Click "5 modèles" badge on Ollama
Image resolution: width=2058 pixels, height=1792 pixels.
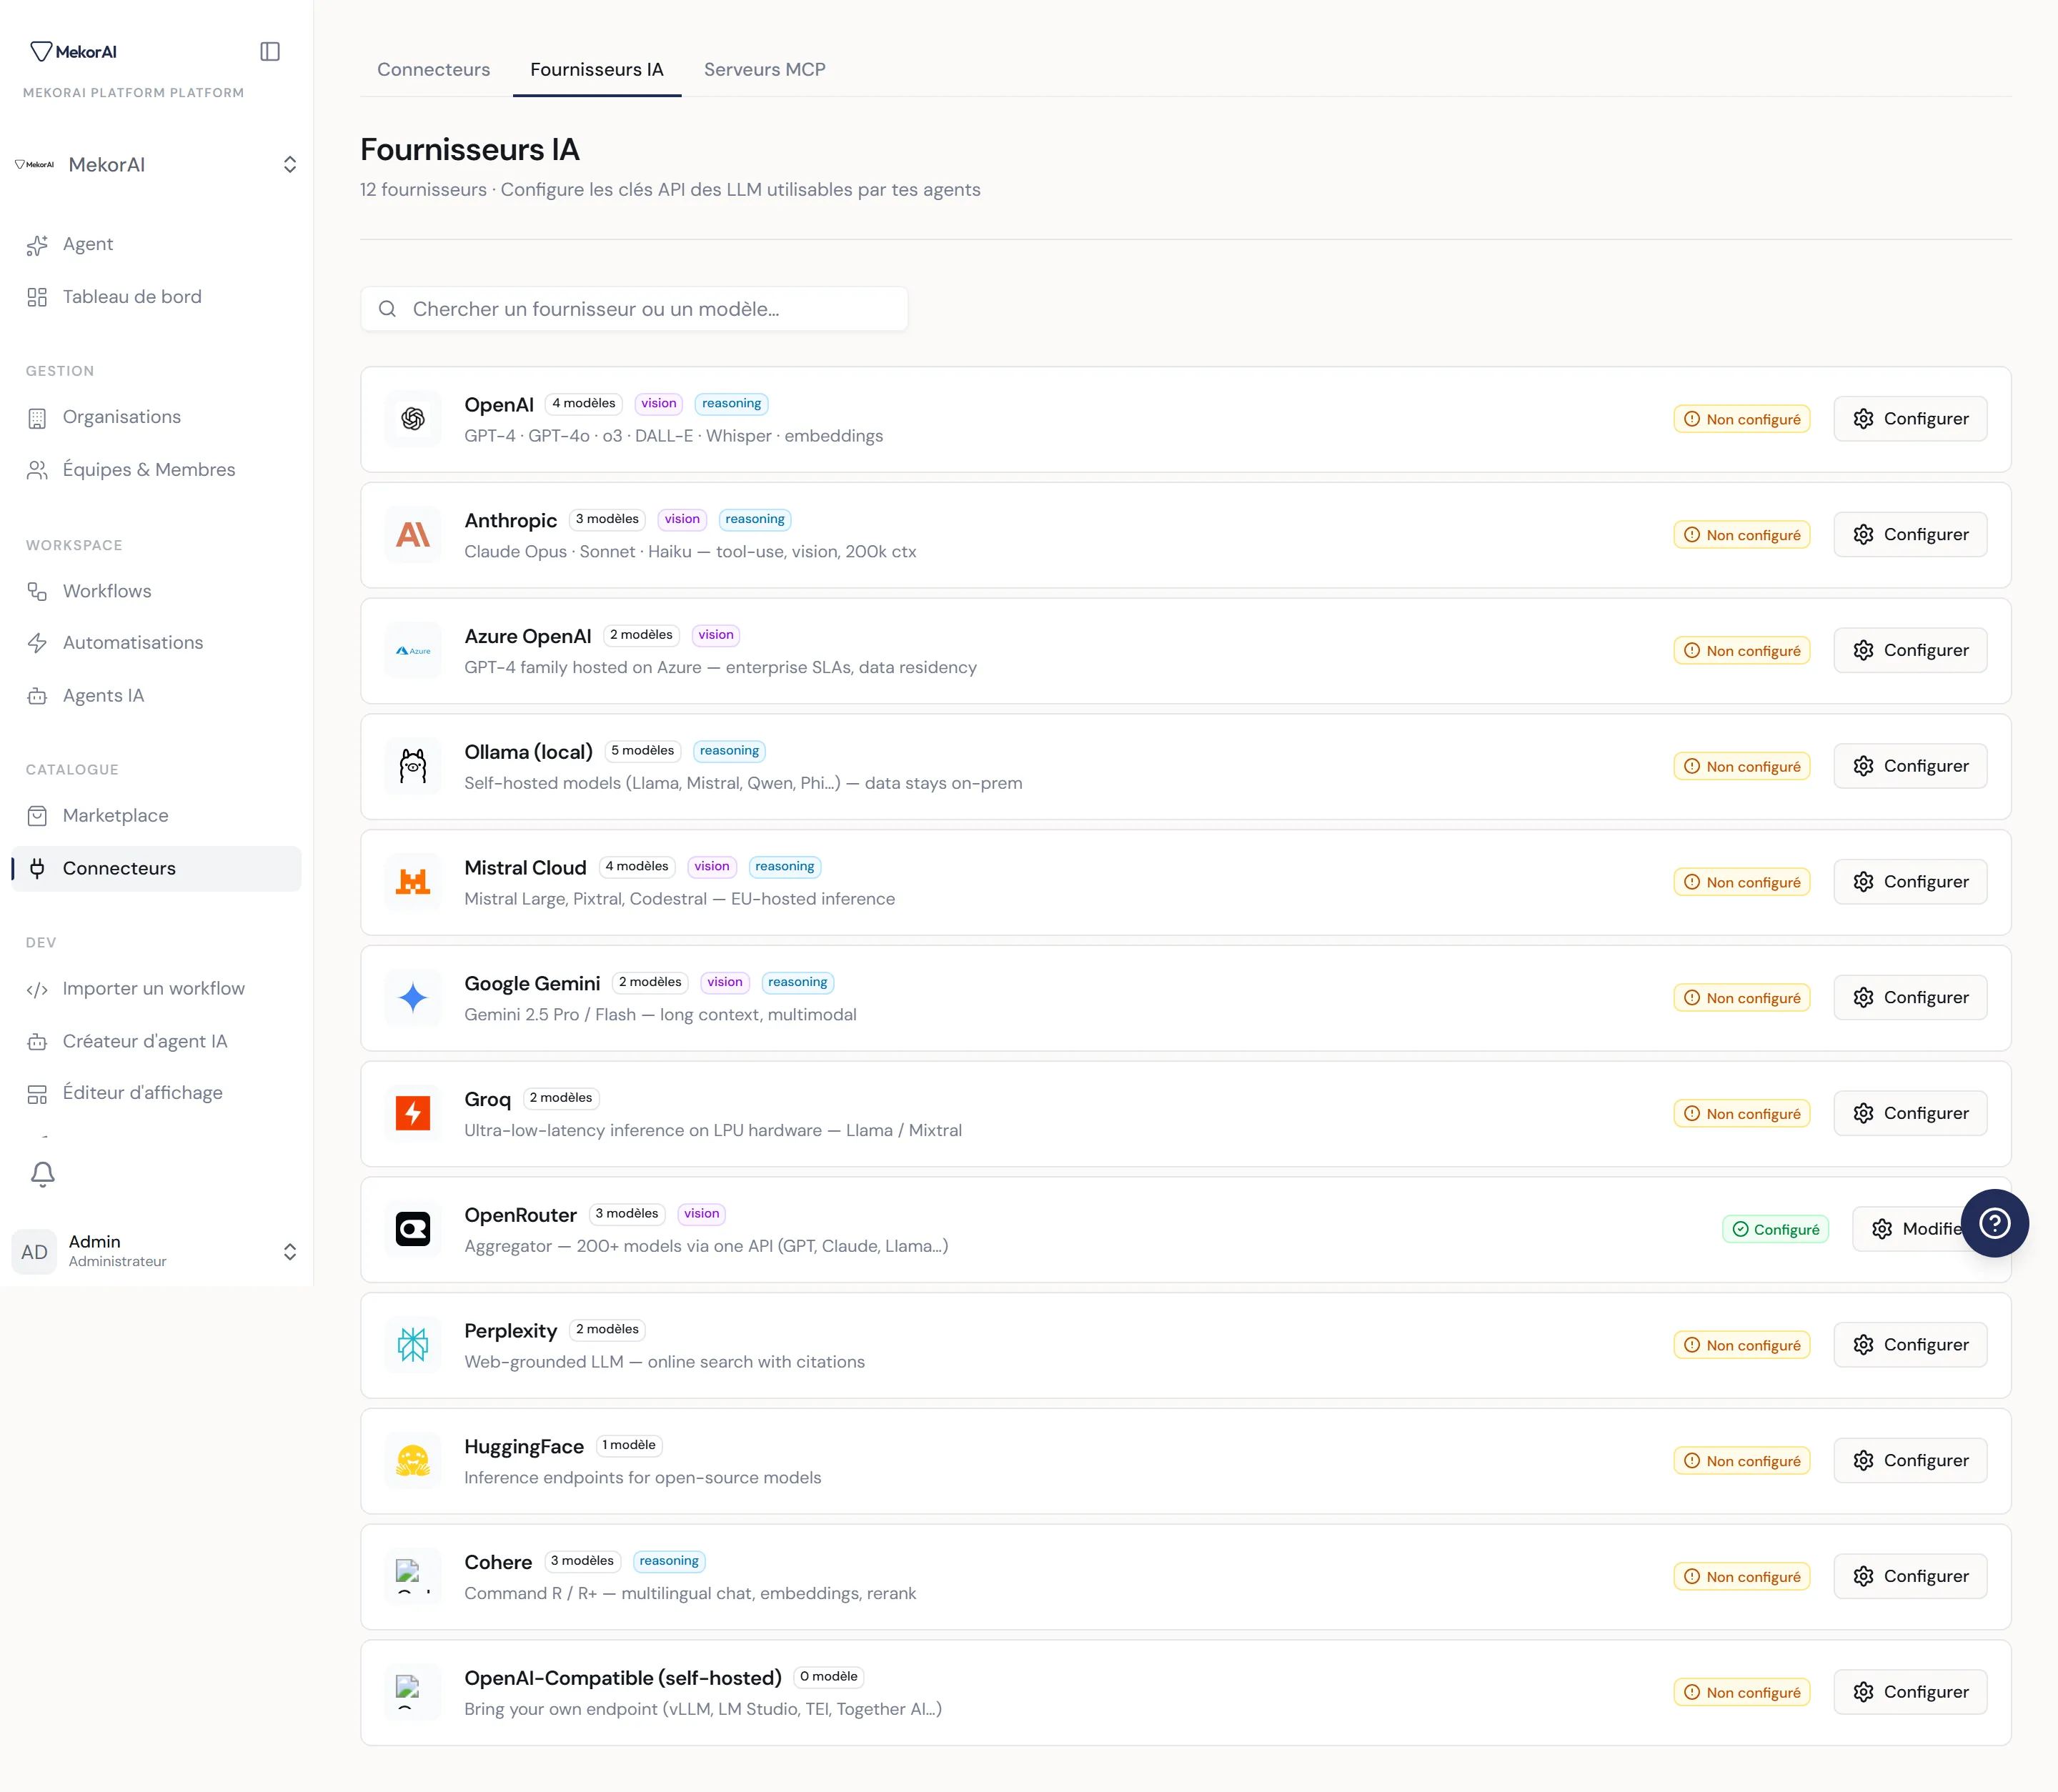pos(643,751)
